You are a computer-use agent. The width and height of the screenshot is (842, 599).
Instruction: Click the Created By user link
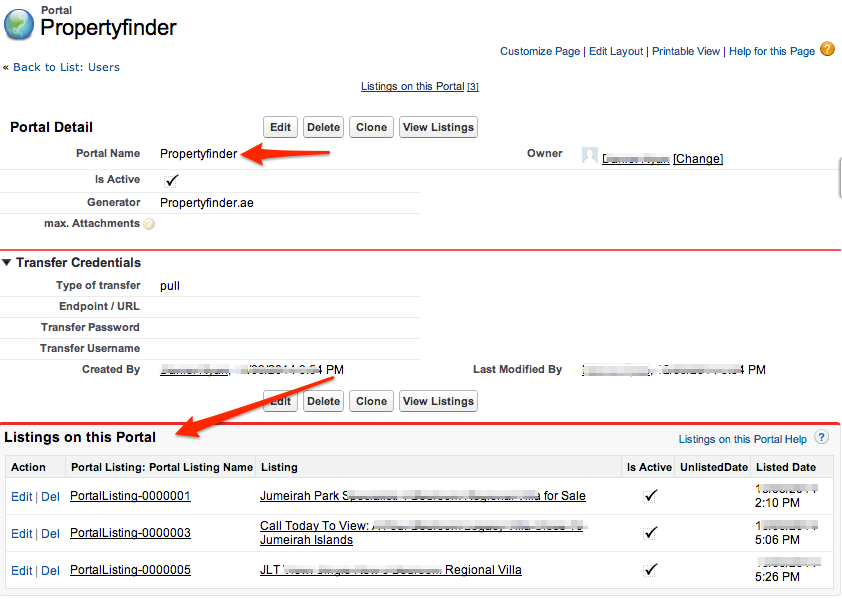(x=195, y=370)
